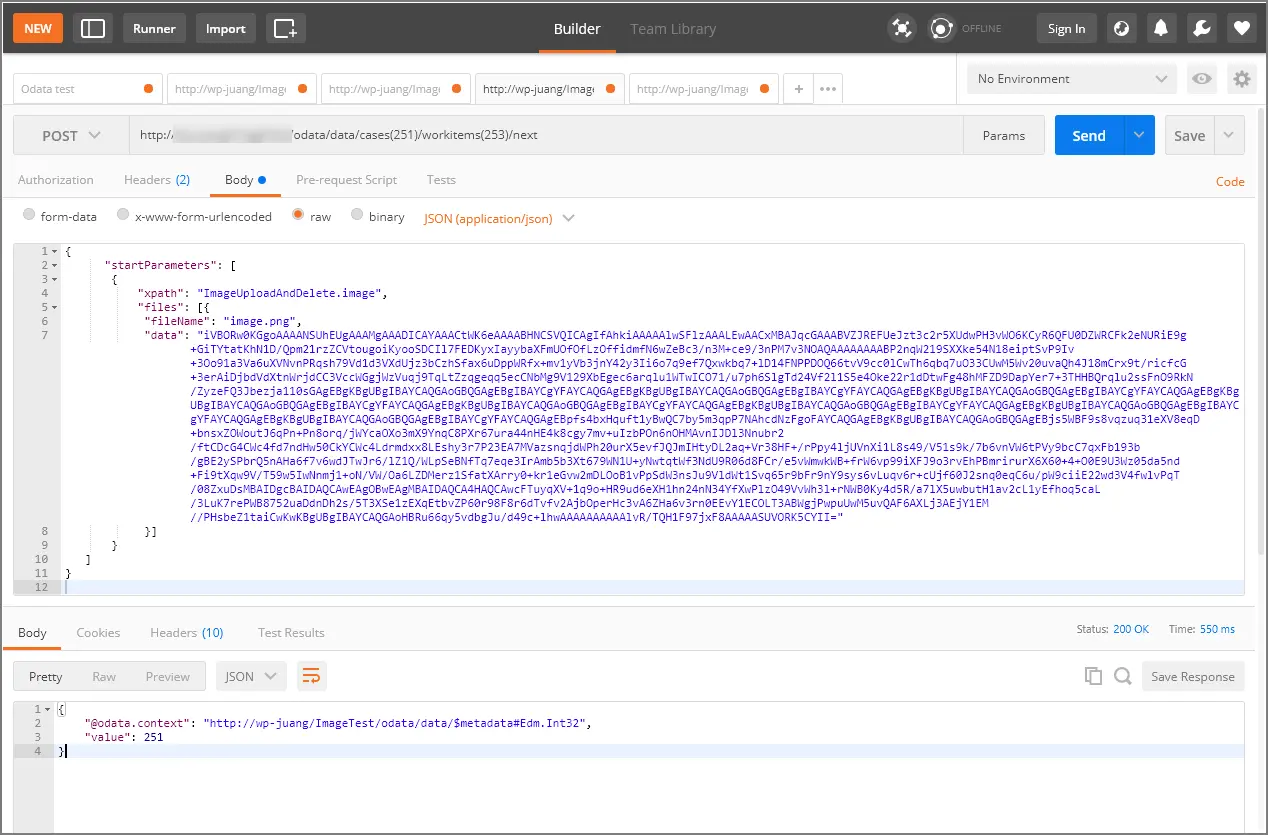The width and height of the screenshot is (1268, 835).
Task: Open response format JSON dropdown
Action: tap(251, 676)
